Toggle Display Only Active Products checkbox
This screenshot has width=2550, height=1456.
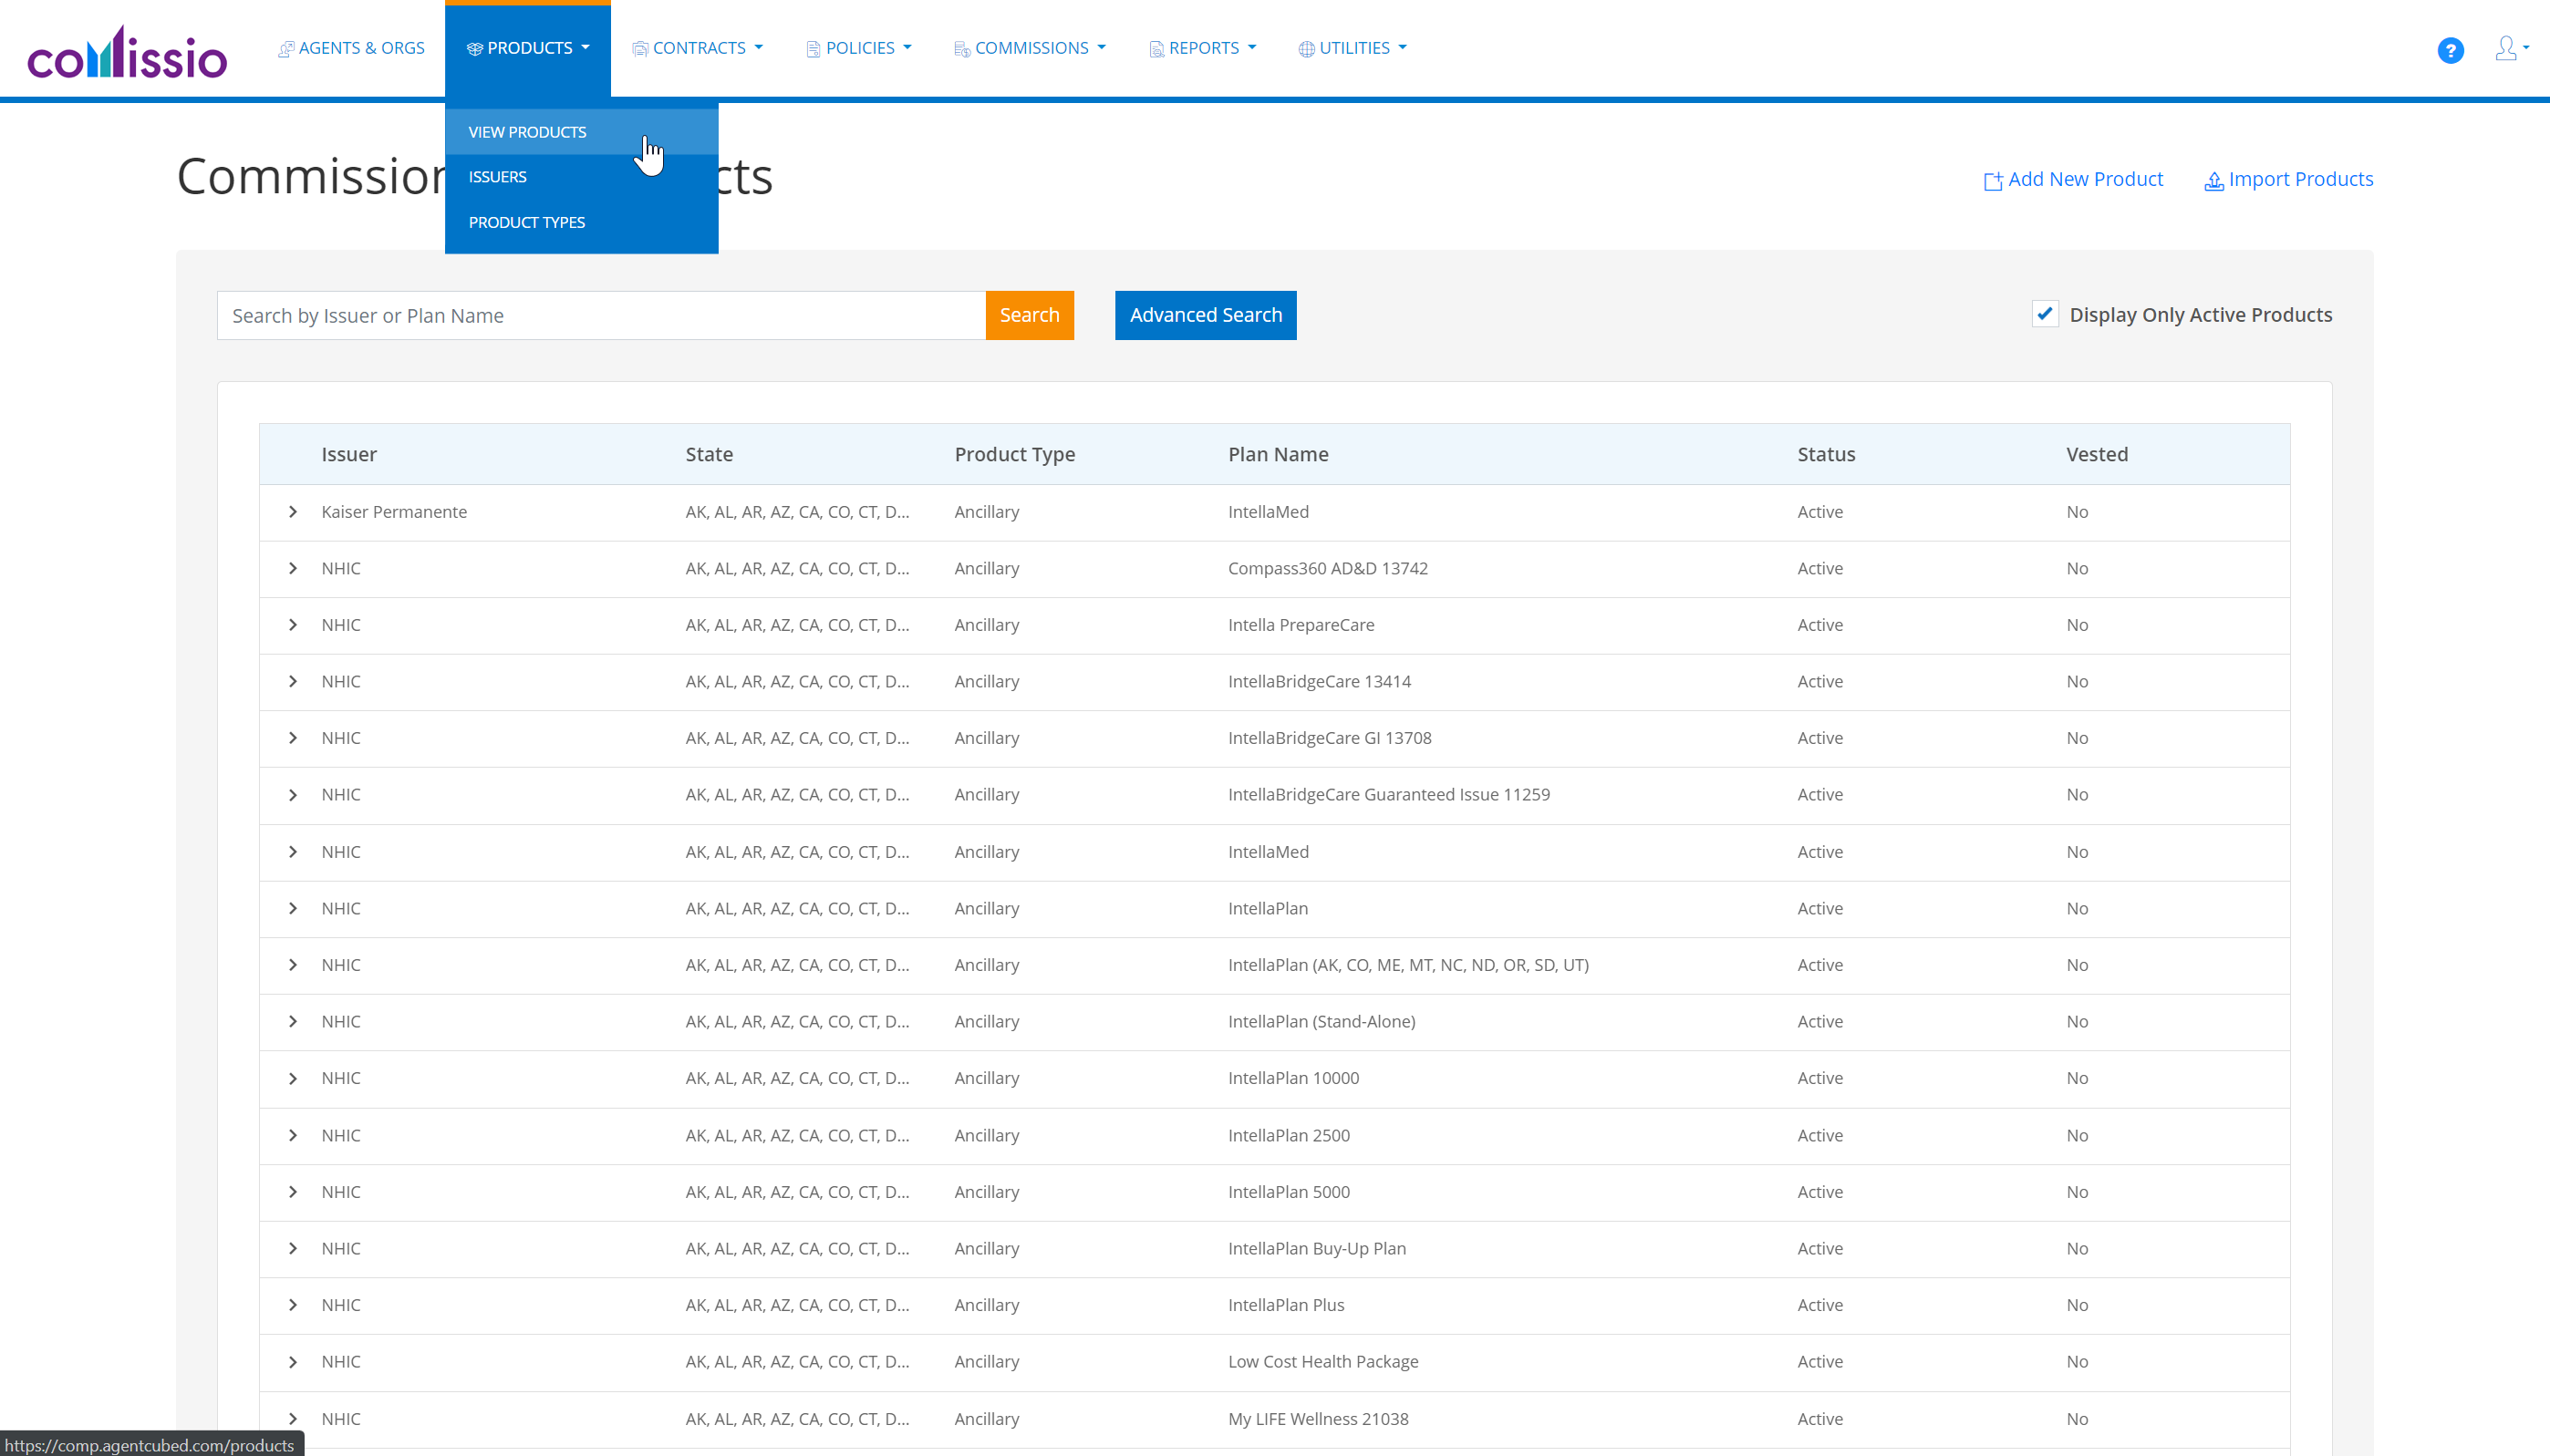2045,314
